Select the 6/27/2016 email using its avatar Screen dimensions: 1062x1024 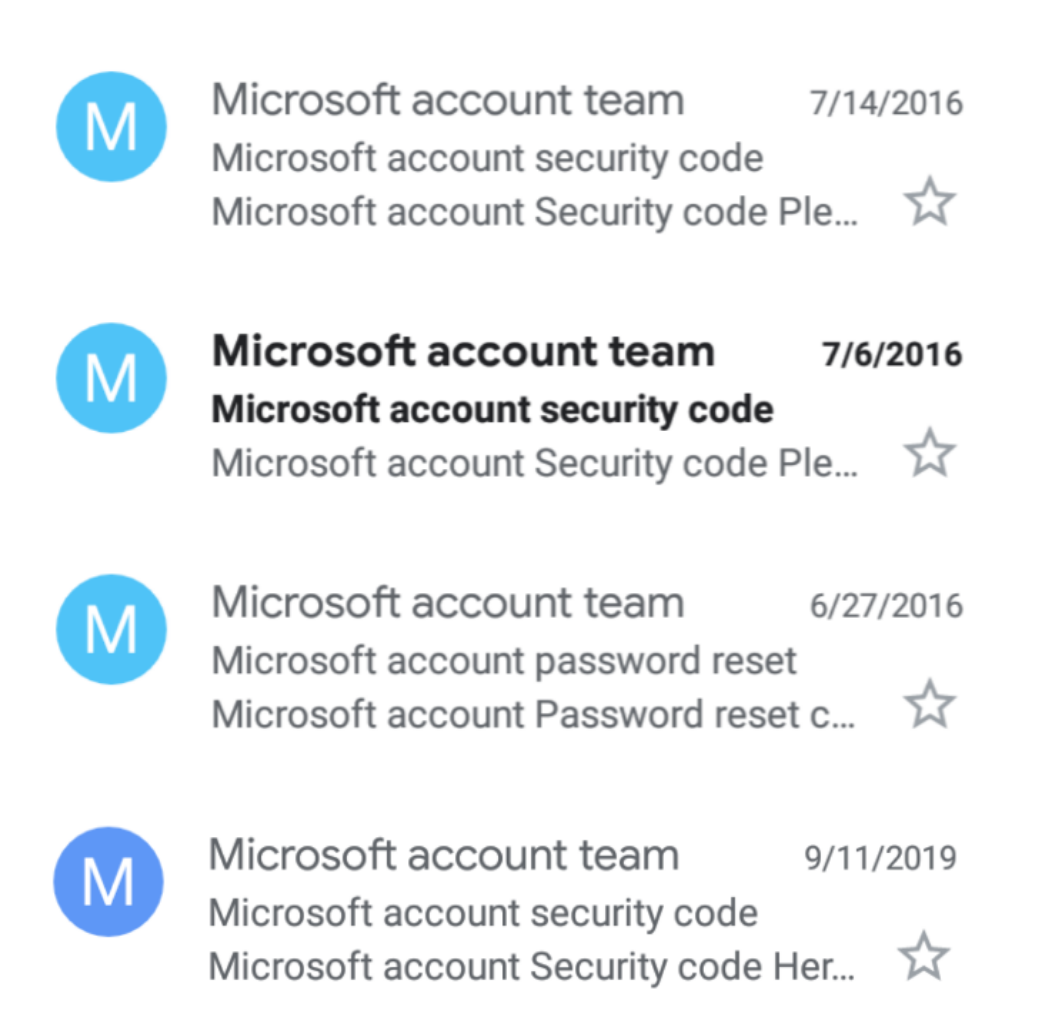(x=111, y=629)
